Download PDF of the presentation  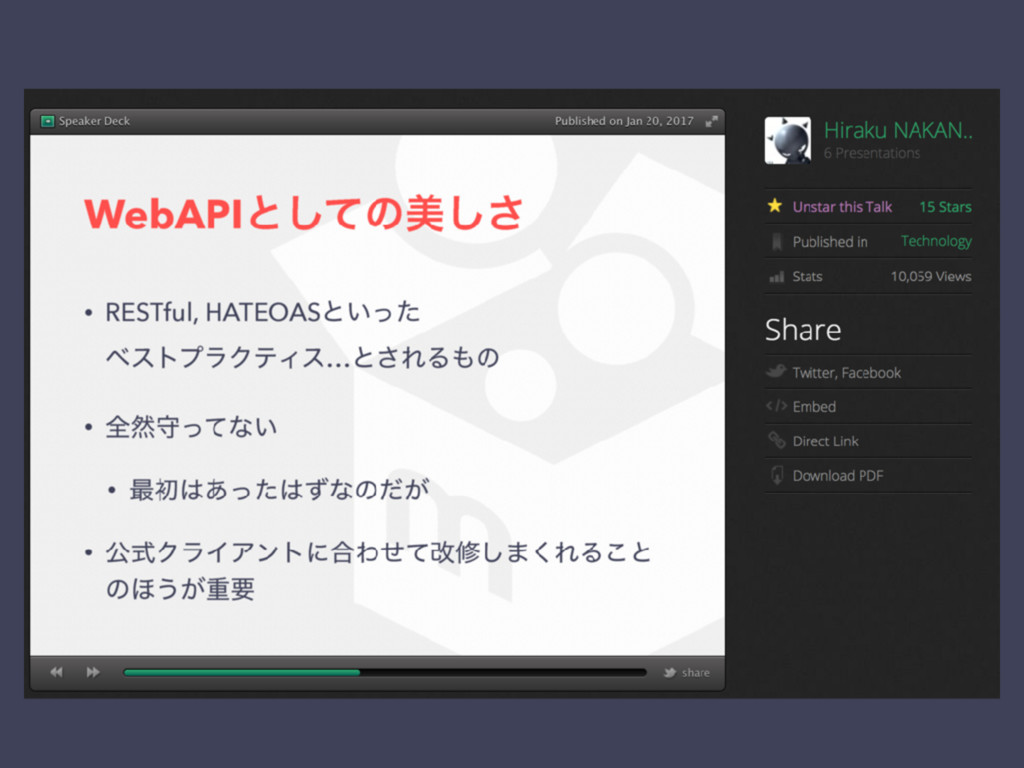tap(838, 476)
